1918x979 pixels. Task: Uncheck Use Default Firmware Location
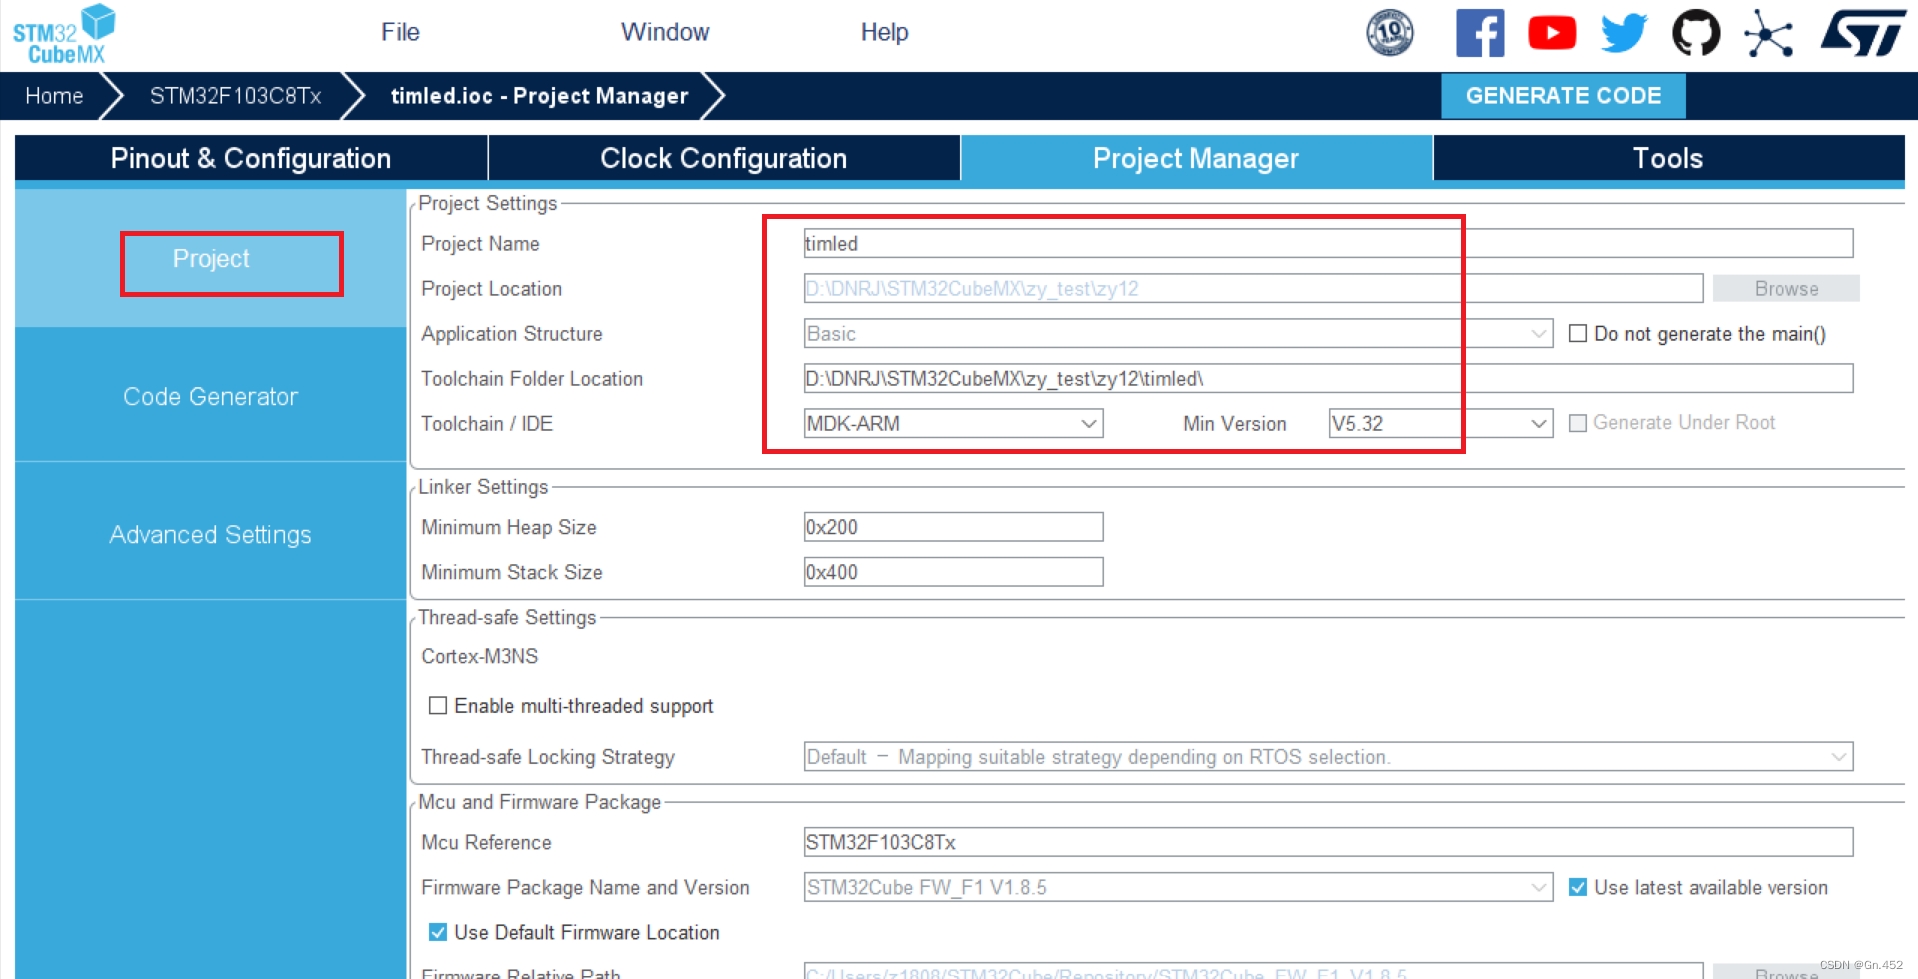tap(438, 932)
